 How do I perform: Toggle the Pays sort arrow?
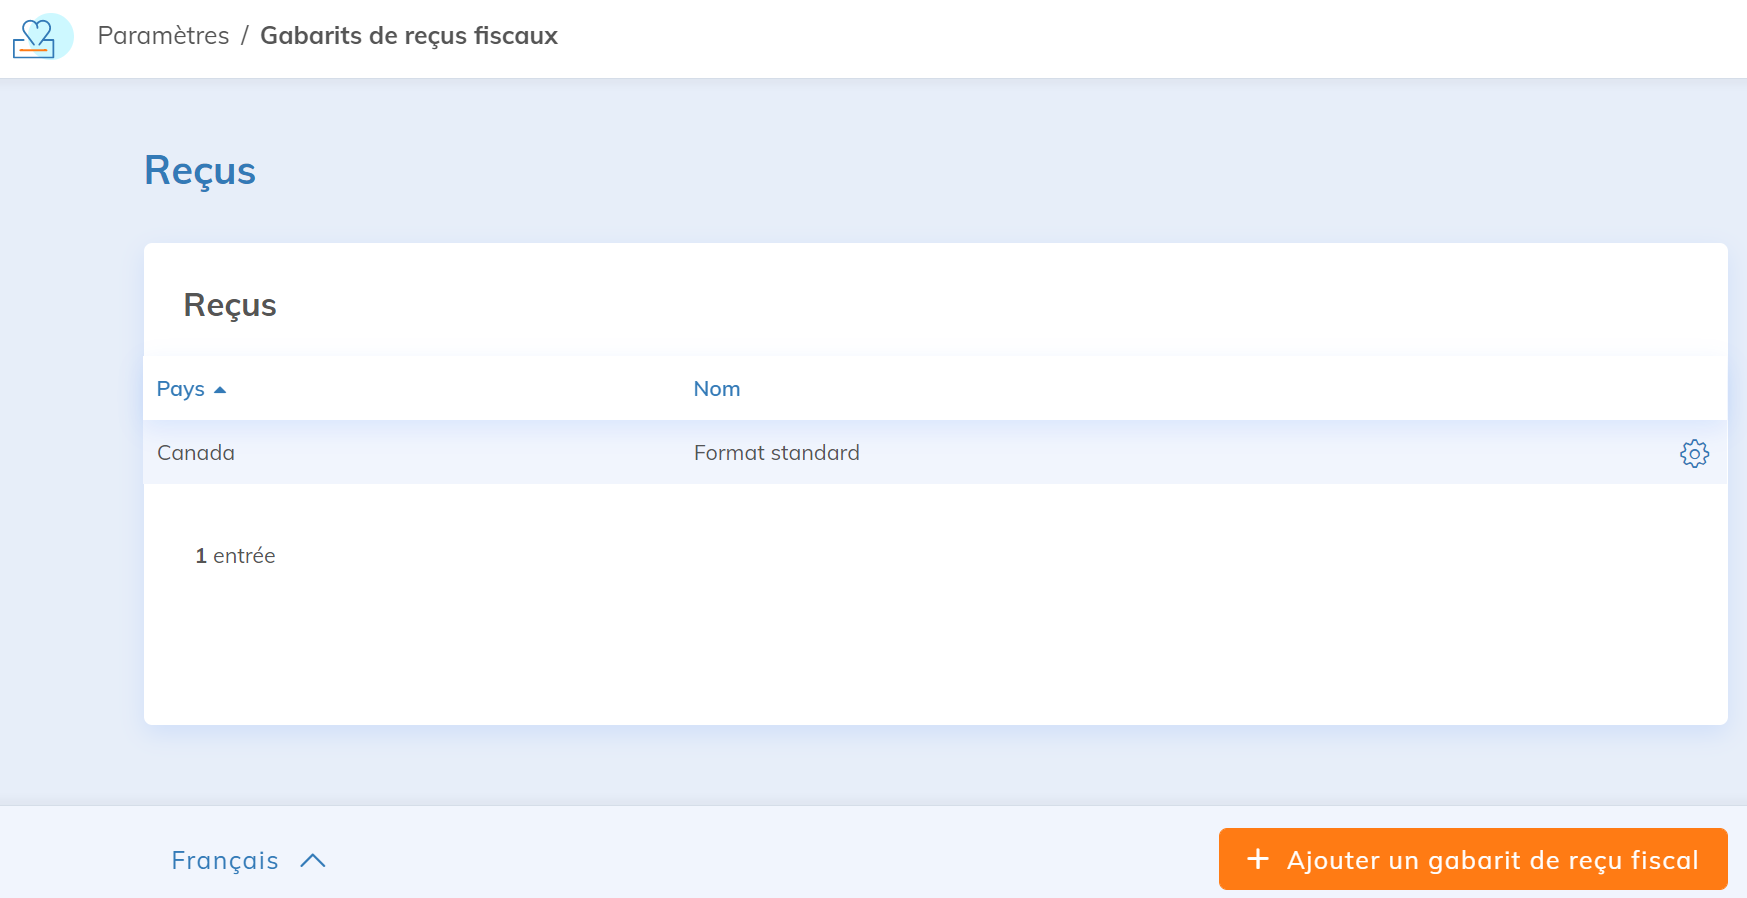pyautogui.click(x=220, y=390)
